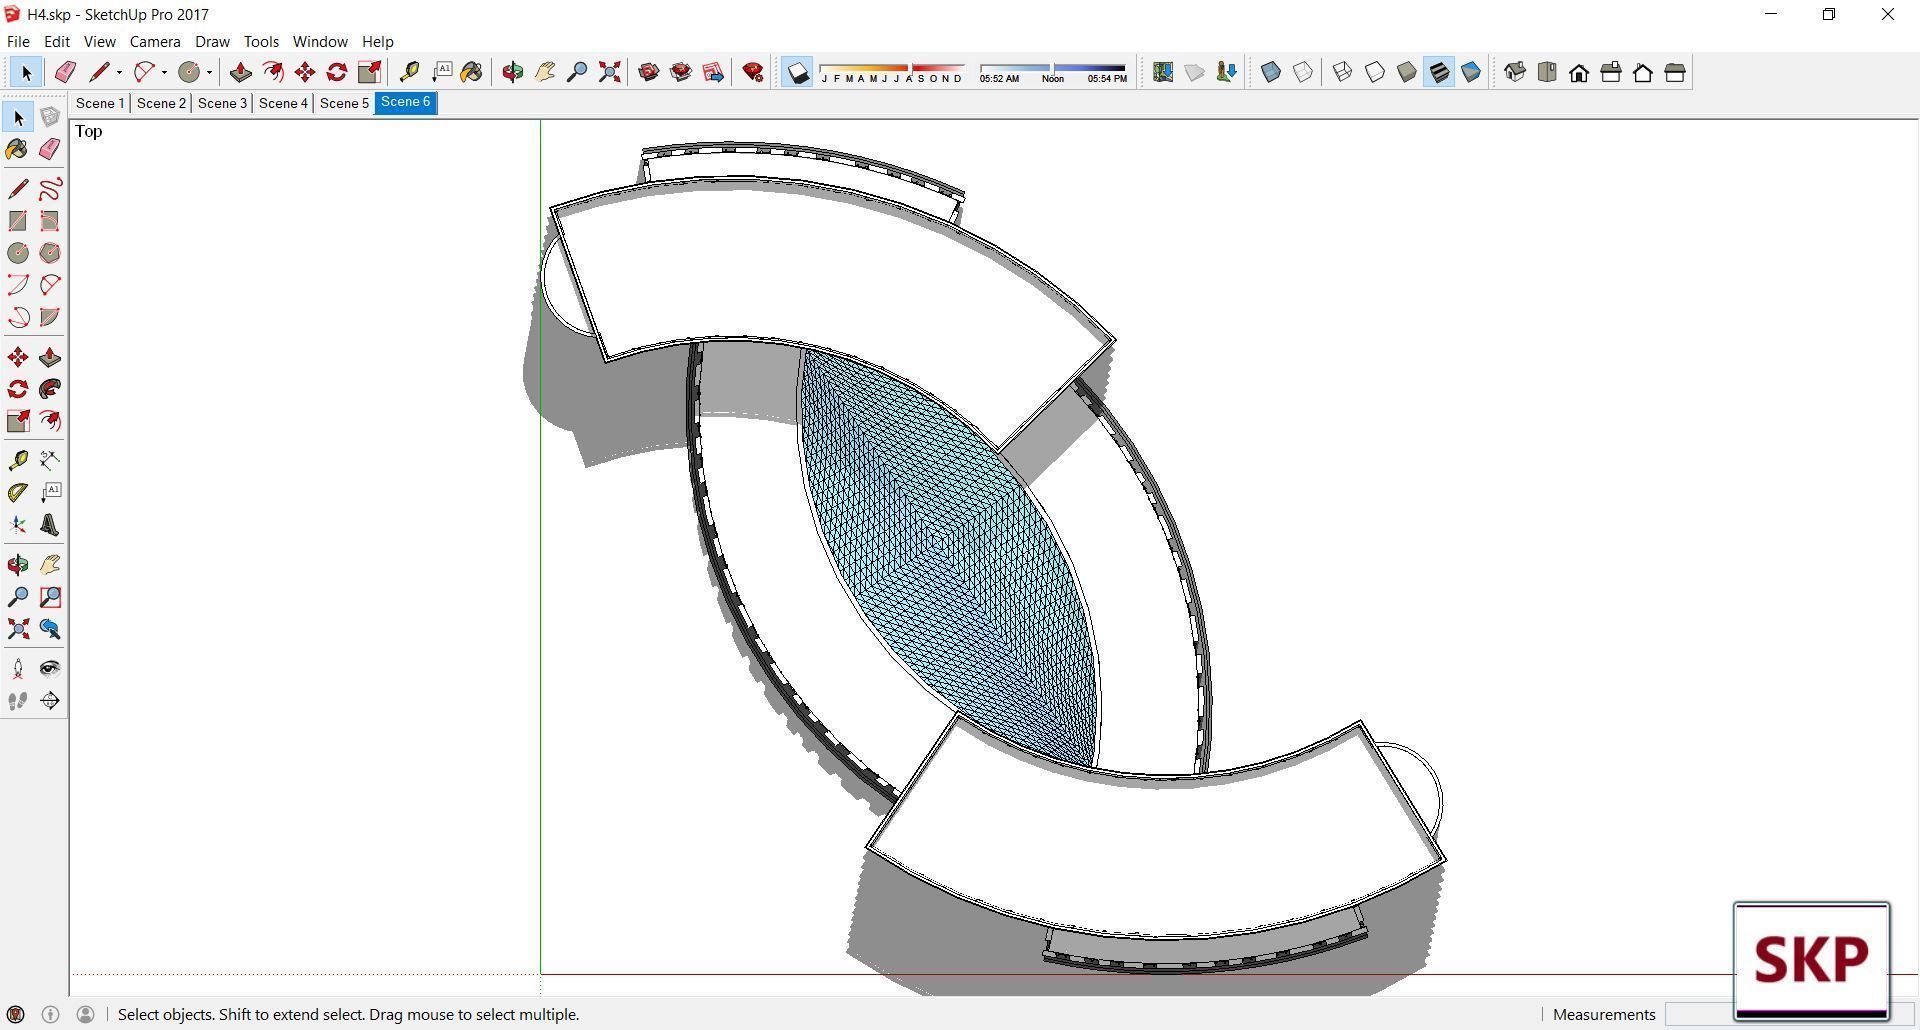Toggle Back Edges style
Viewport: 1920px width, 1030px height.
click(1303, 72)
